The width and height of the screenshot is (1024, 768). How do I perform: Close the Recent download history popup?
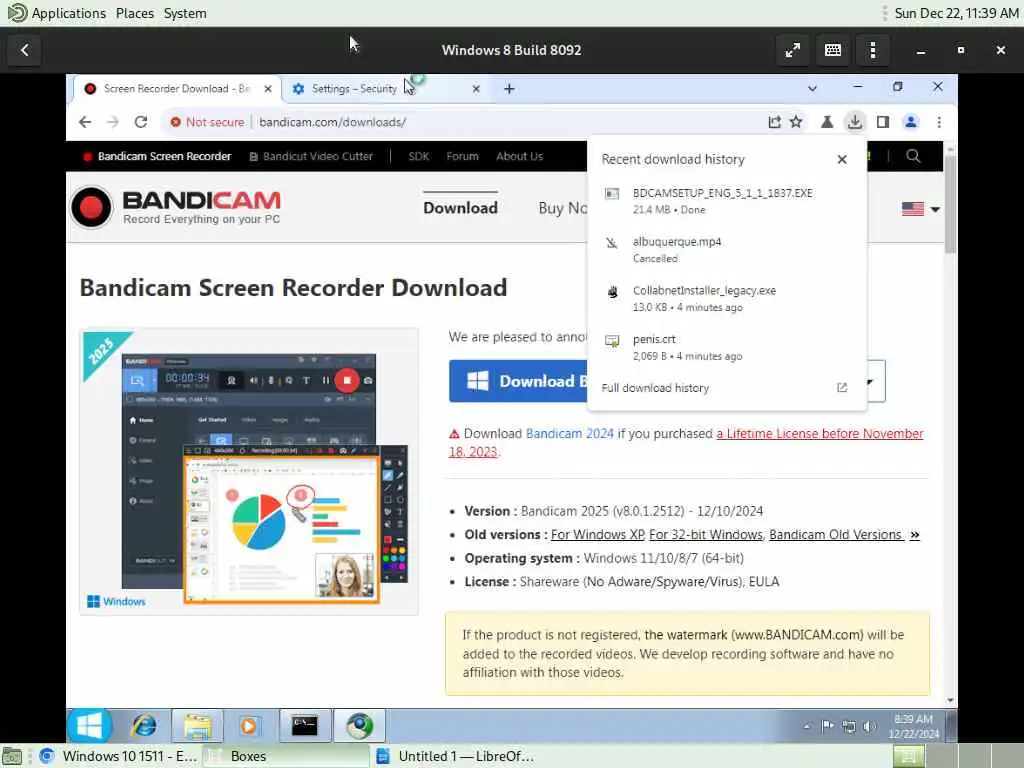click(x=842, y=159)
